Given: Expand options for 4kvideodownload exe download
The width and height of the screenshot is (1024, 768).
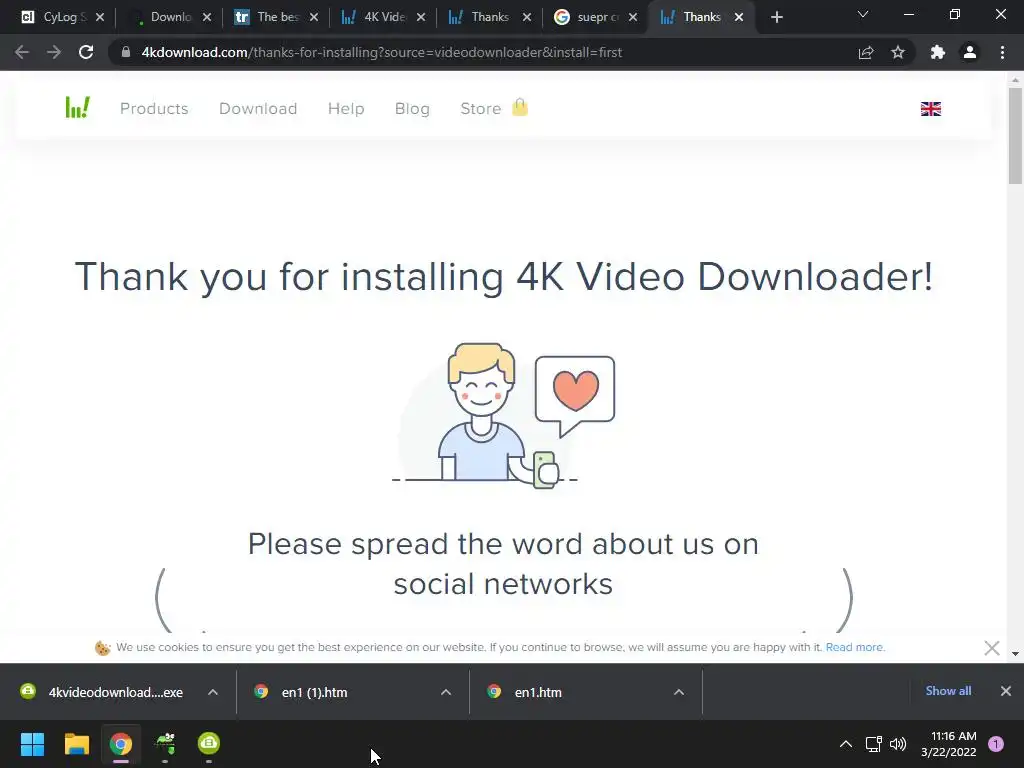Looking at the screenshot, I should 213,692.
